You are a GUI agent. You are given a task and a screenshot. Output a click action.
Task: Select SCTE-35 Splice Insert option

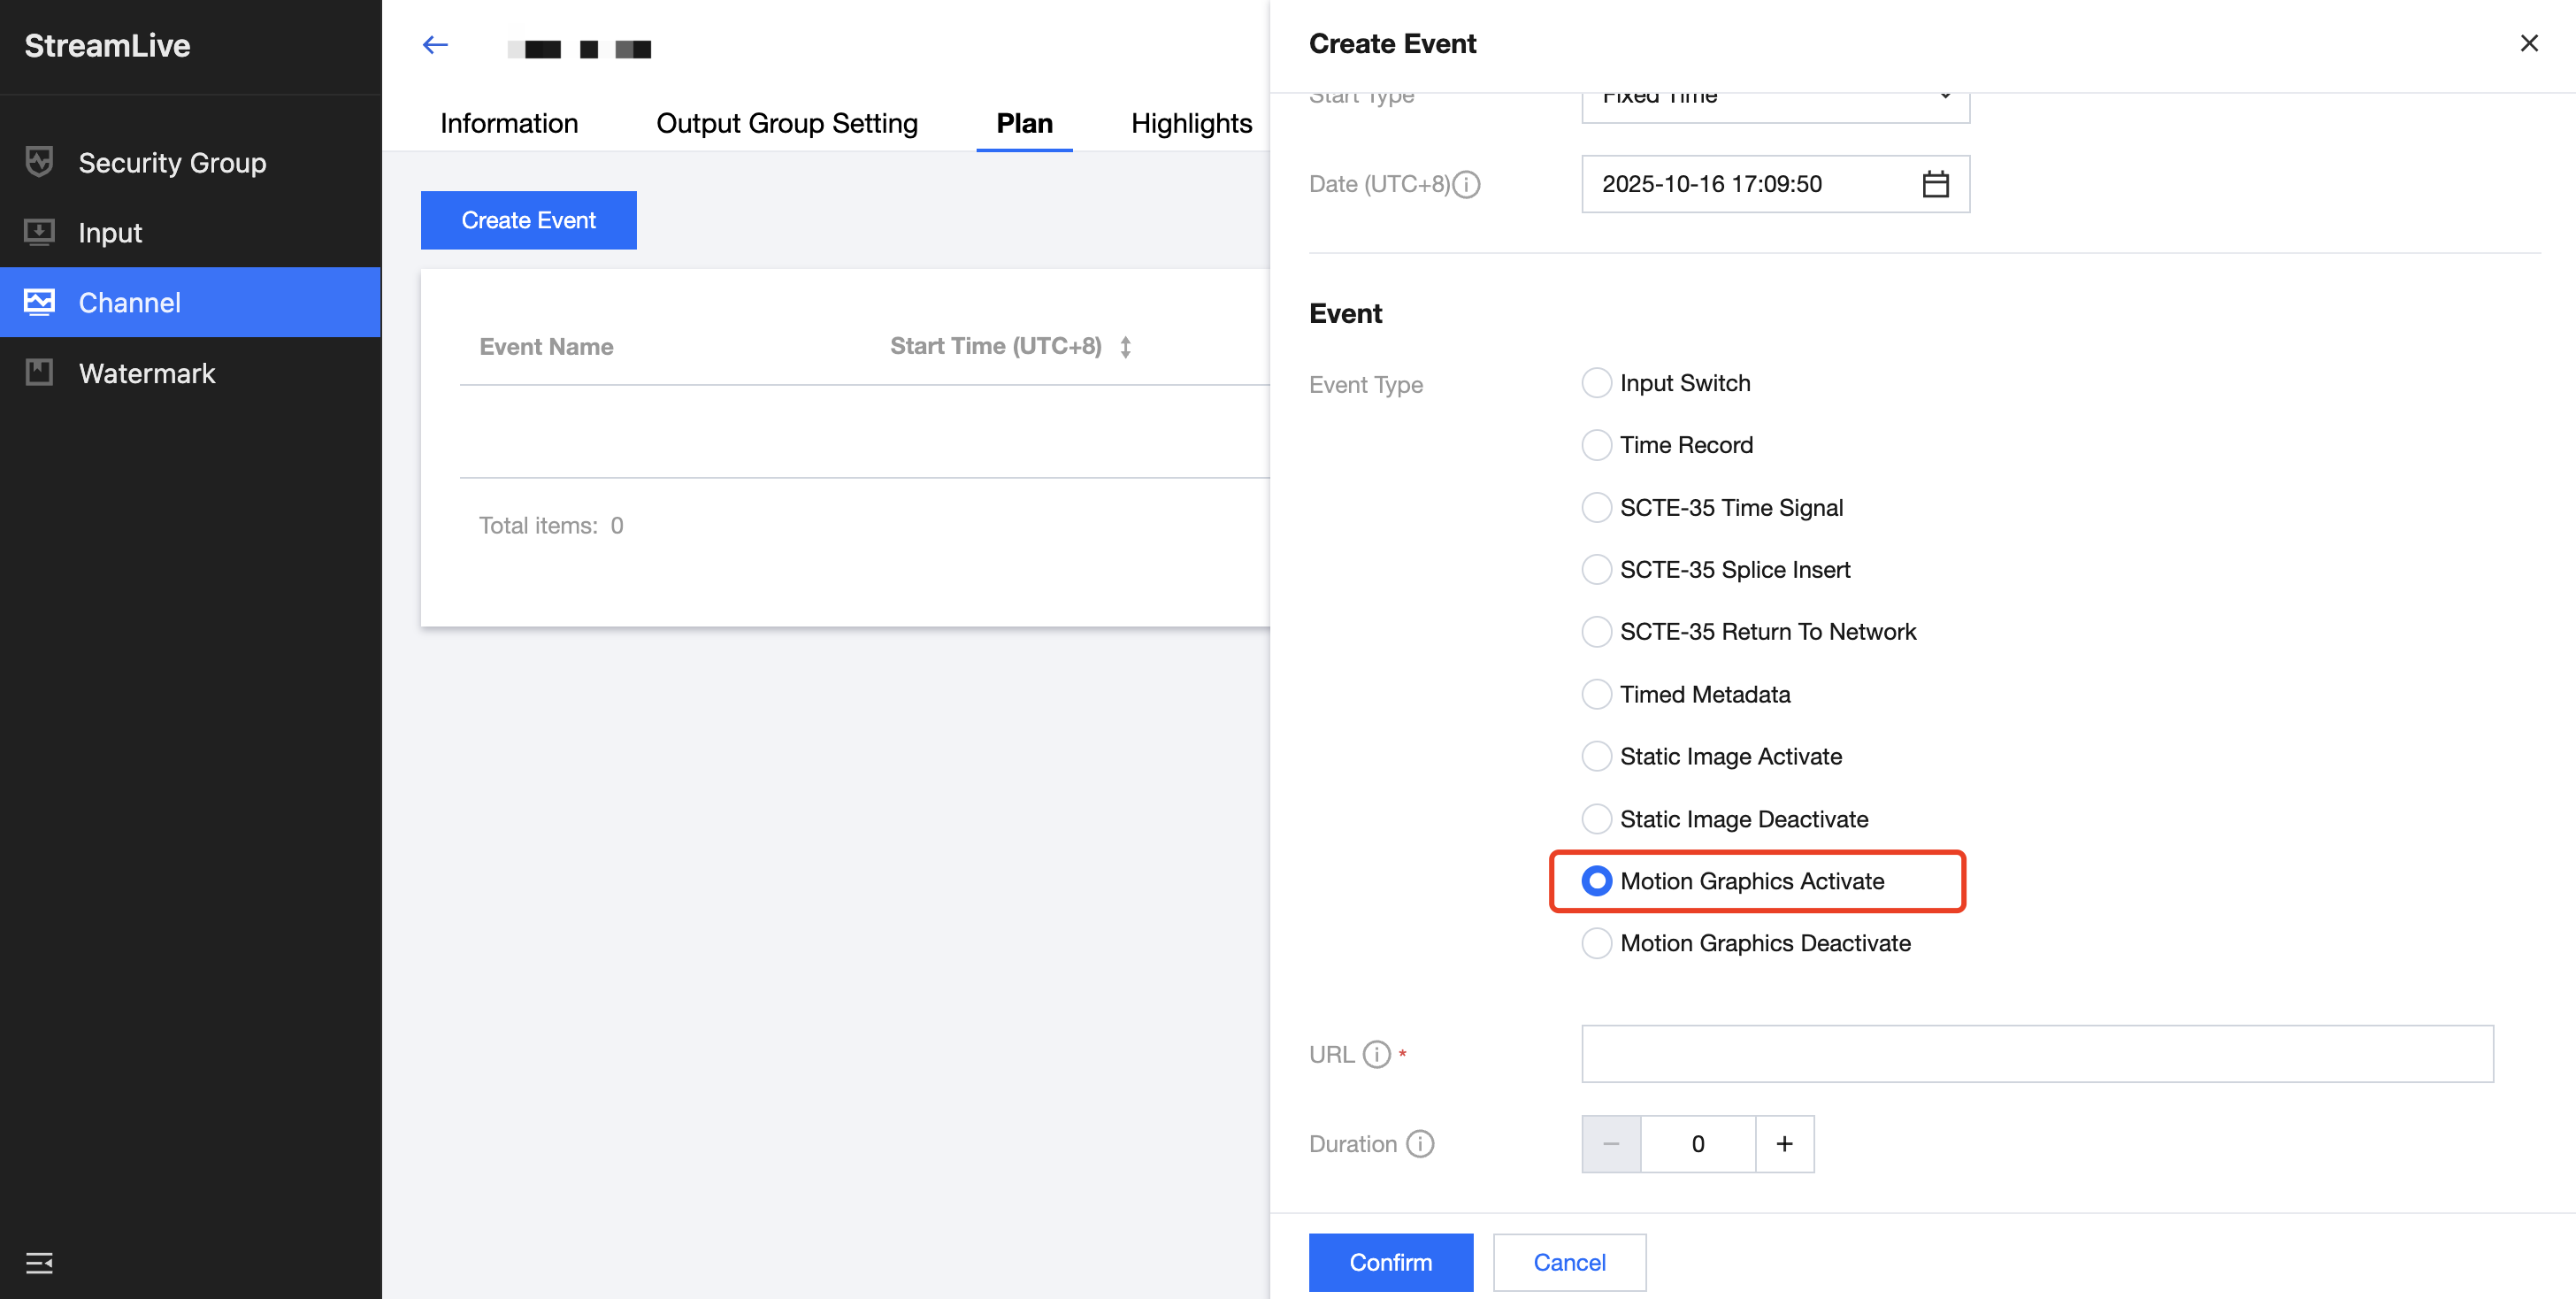tap(1597, 570)
